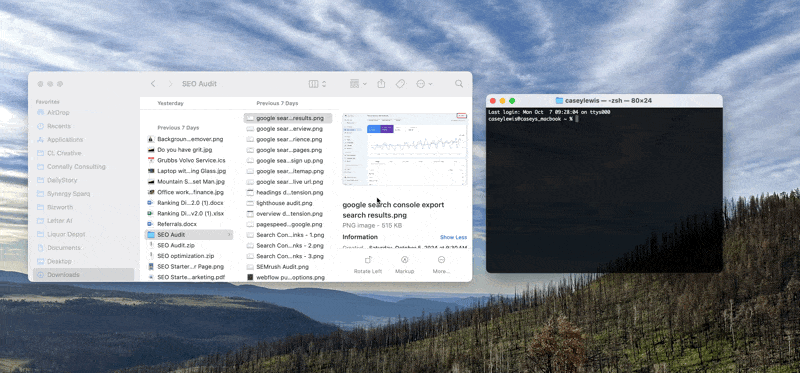
Task: Open the Action ellipsis menu in Finder
Action: click(x=424, y=84)
